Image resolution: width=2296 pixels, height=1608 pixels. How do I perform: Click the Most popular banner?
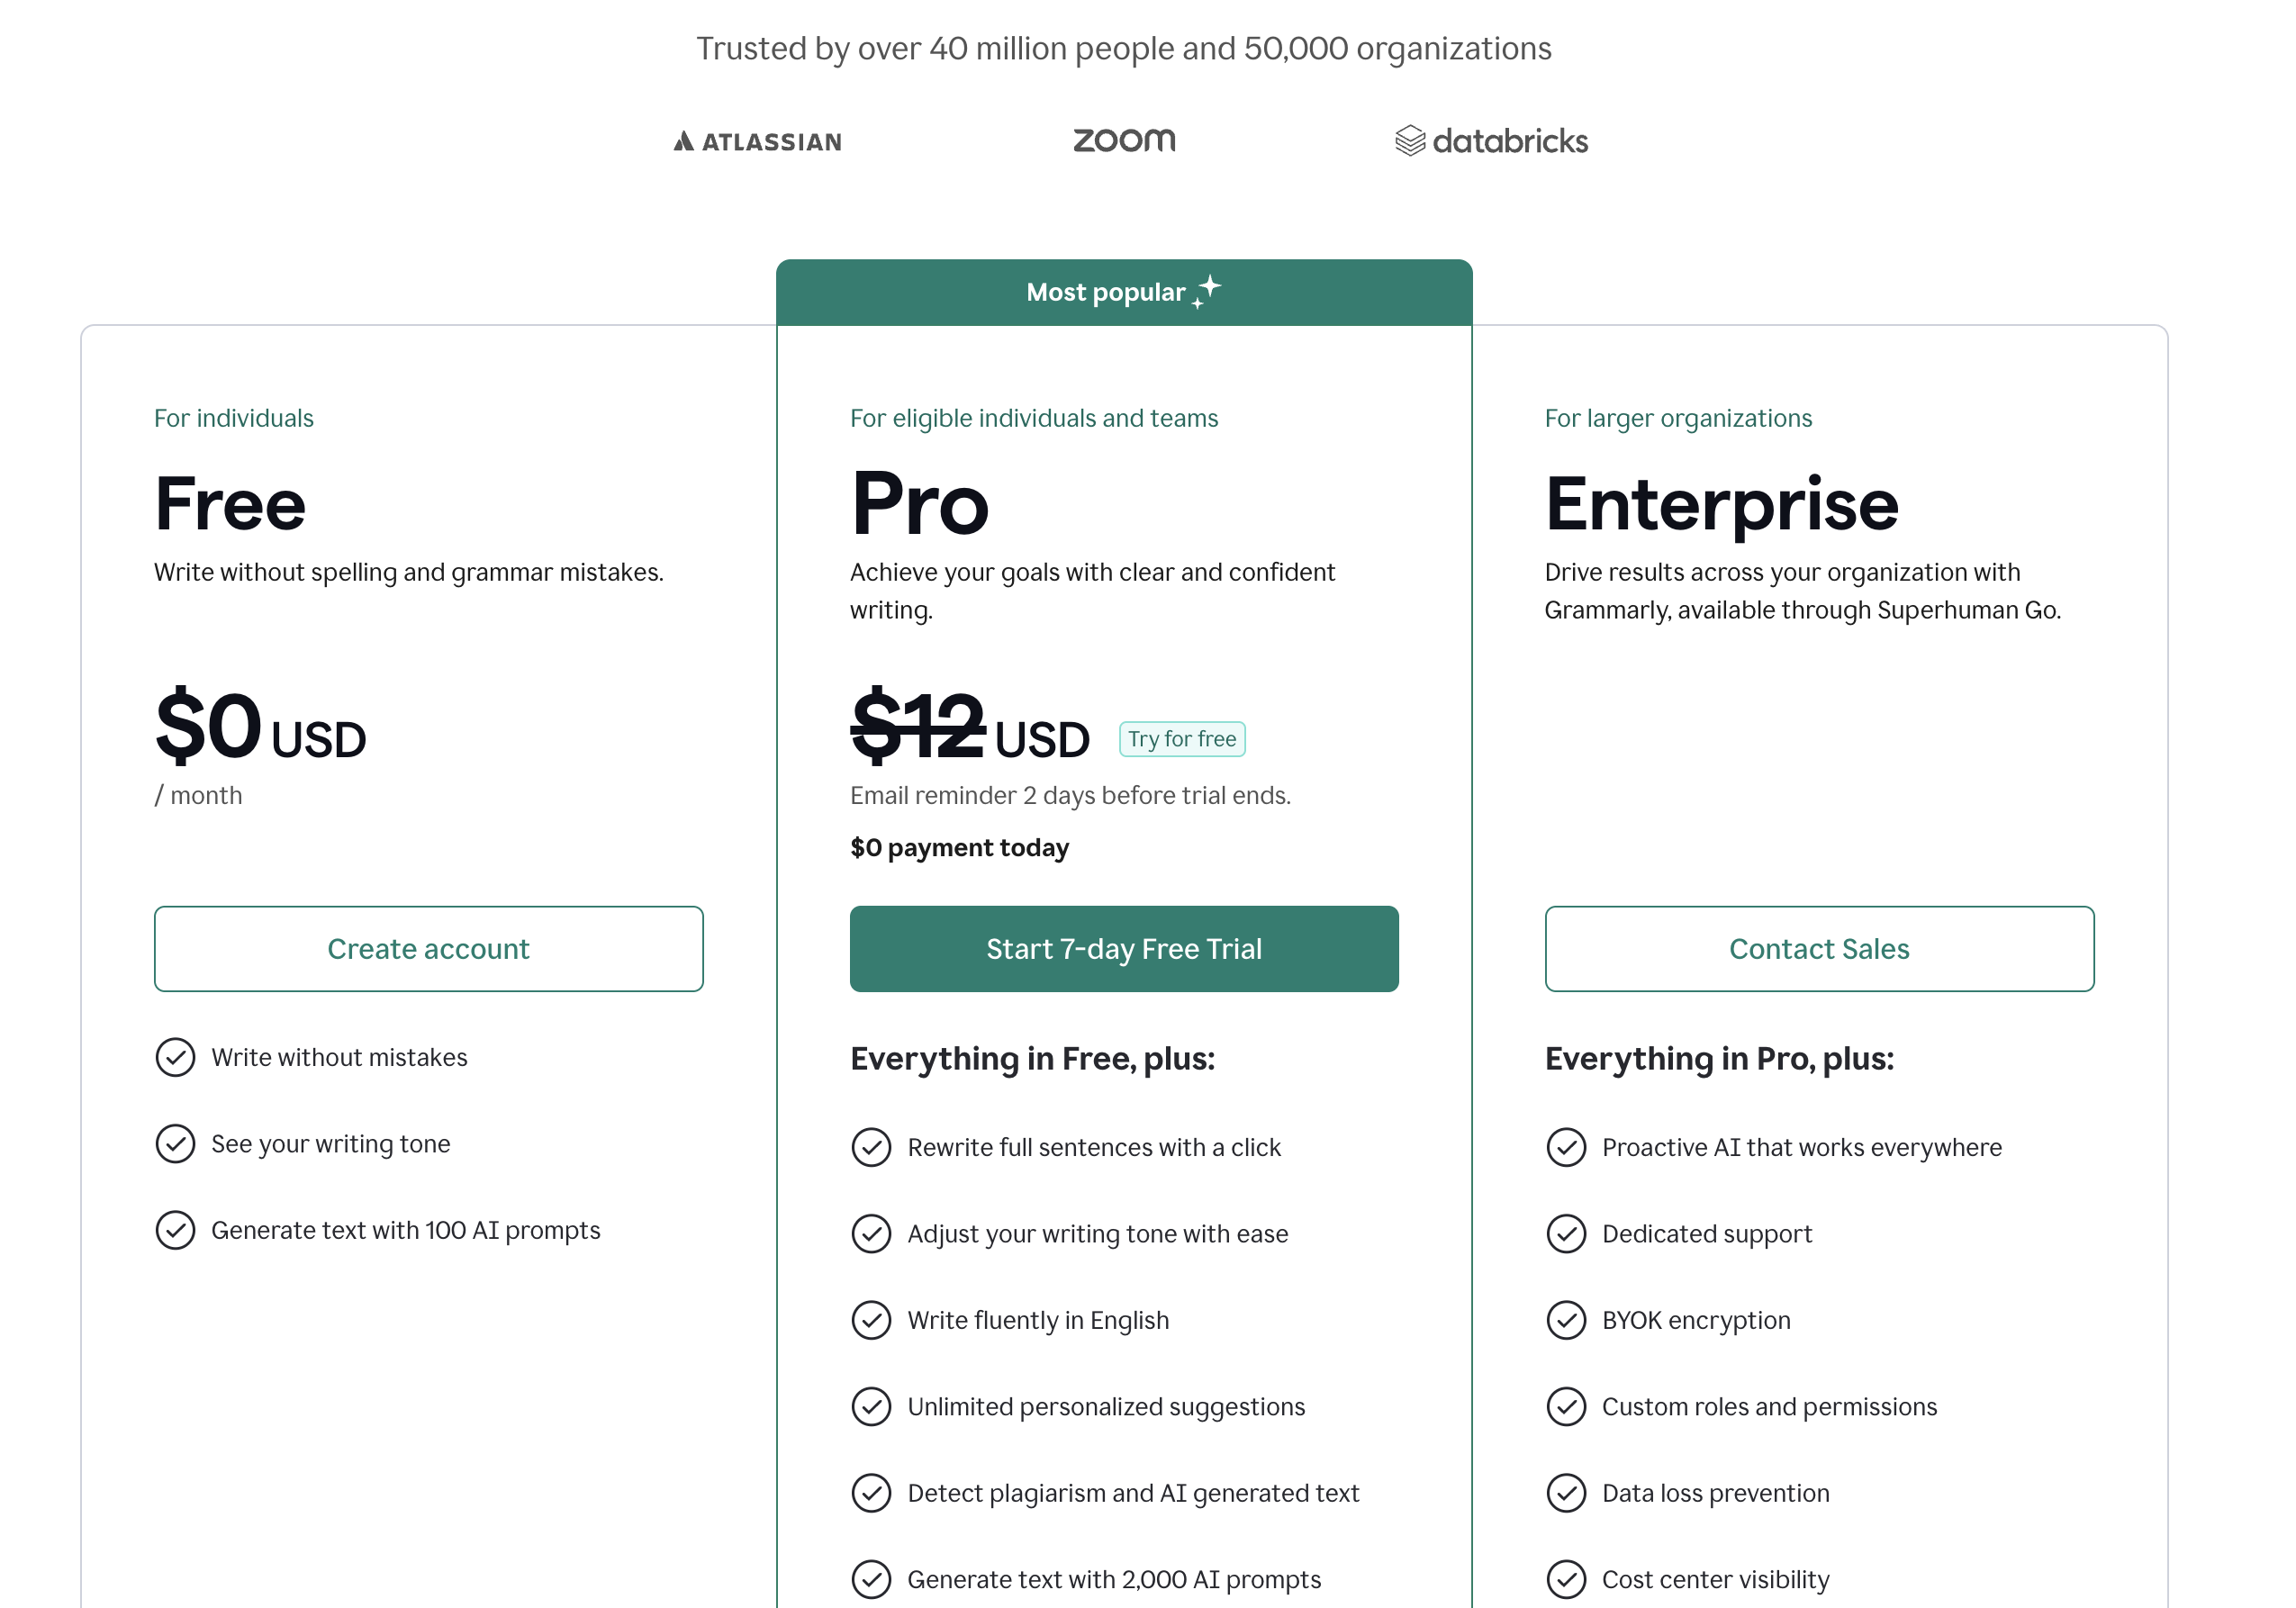(x=1124, y=292)
